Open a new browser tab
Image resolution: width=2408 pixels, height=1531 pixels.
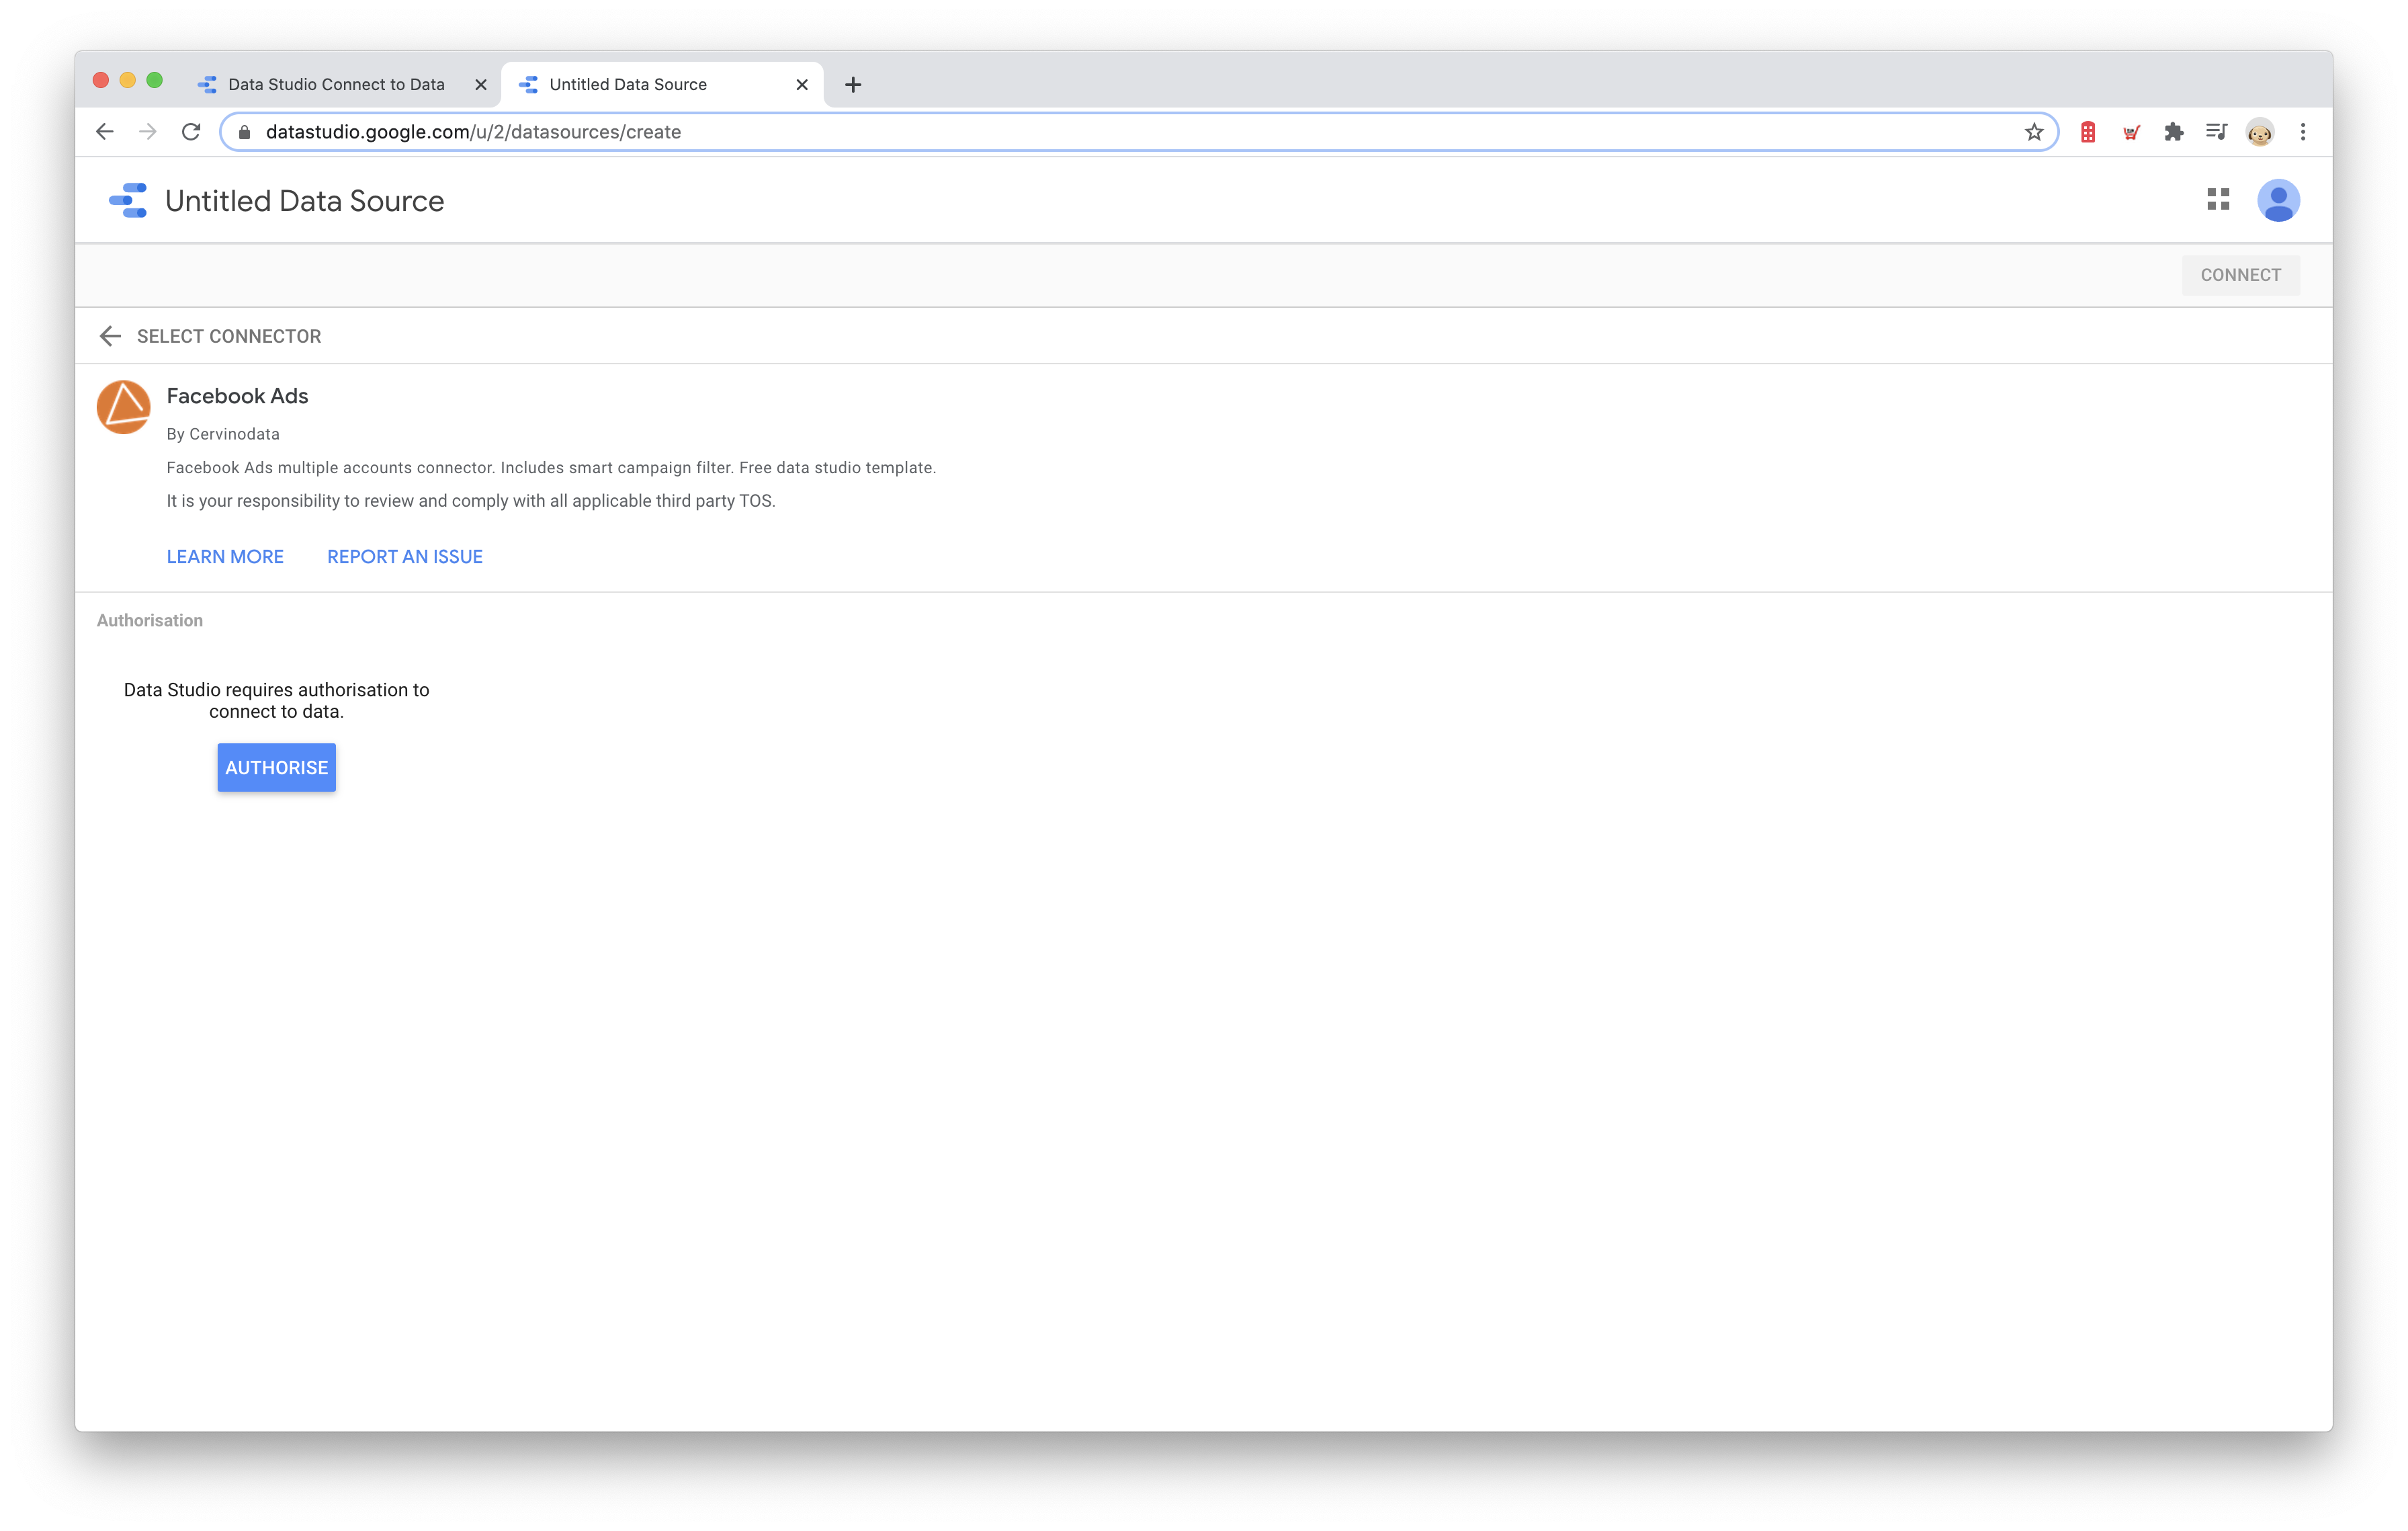(x=853, y=85)
